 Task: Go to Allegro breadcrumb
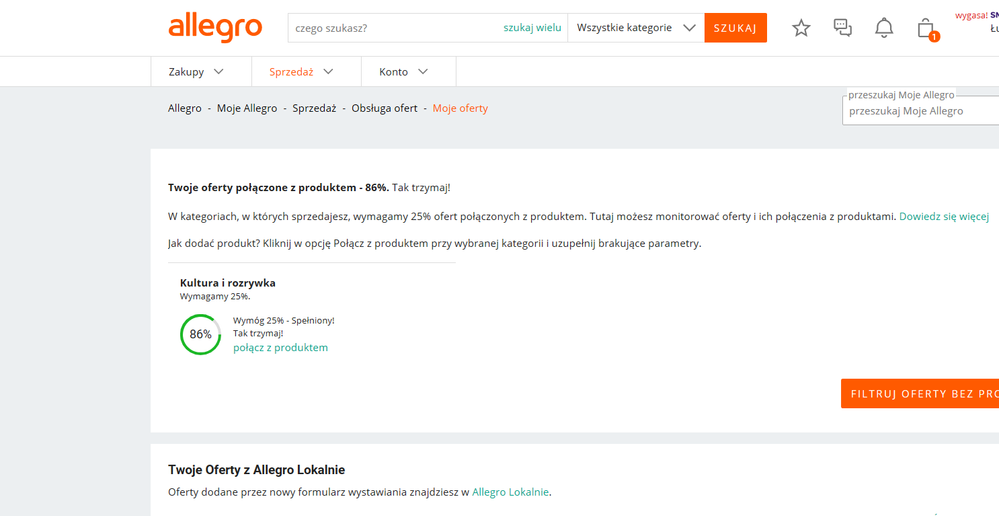[x=185, y=108]
